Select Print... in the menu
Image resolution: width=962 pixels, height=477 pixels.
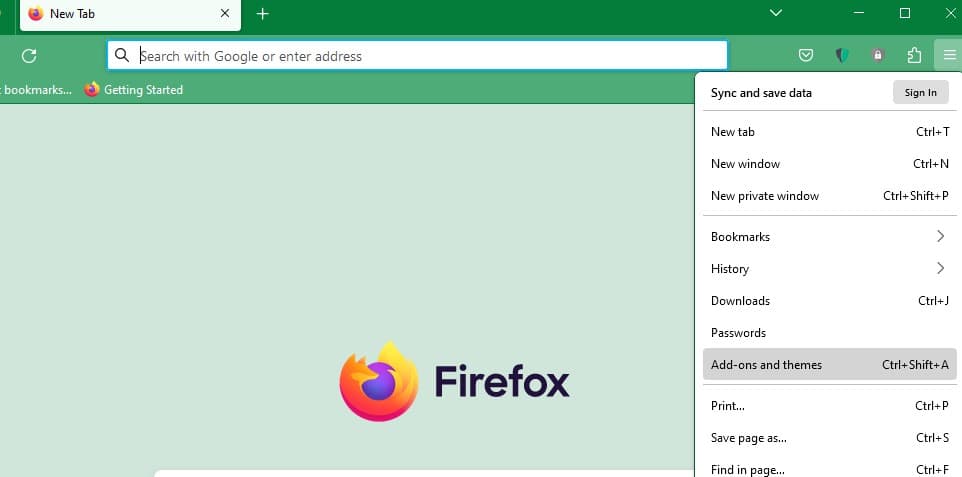coord(829,406)
